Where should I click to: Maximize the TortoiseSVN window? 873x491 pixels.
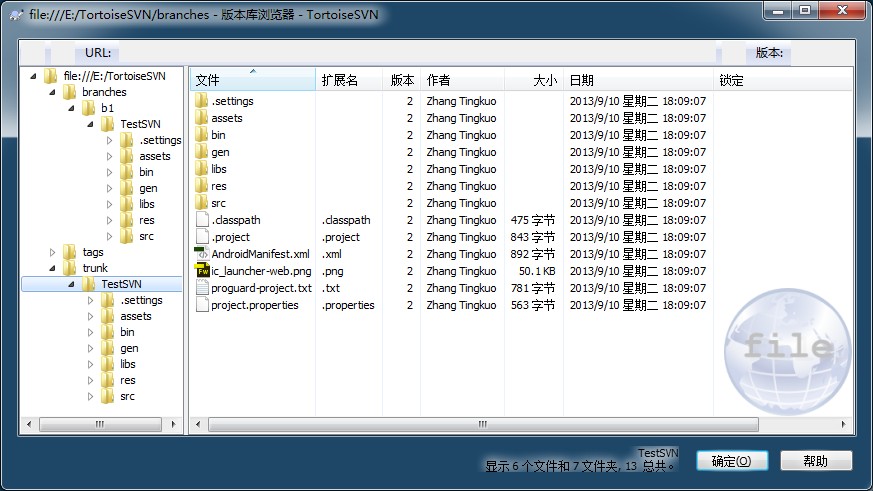pos(805,11)
